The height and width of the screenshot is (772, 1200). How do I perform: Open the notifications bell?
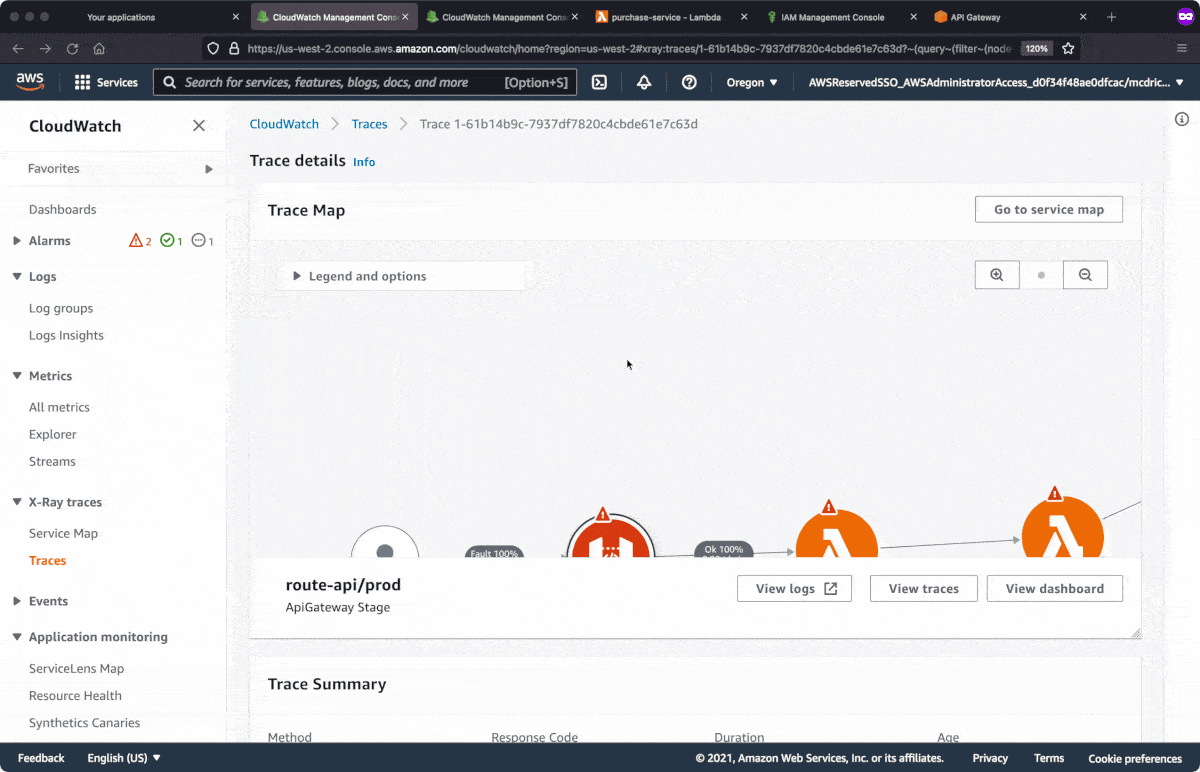click(x=644, y=82)
